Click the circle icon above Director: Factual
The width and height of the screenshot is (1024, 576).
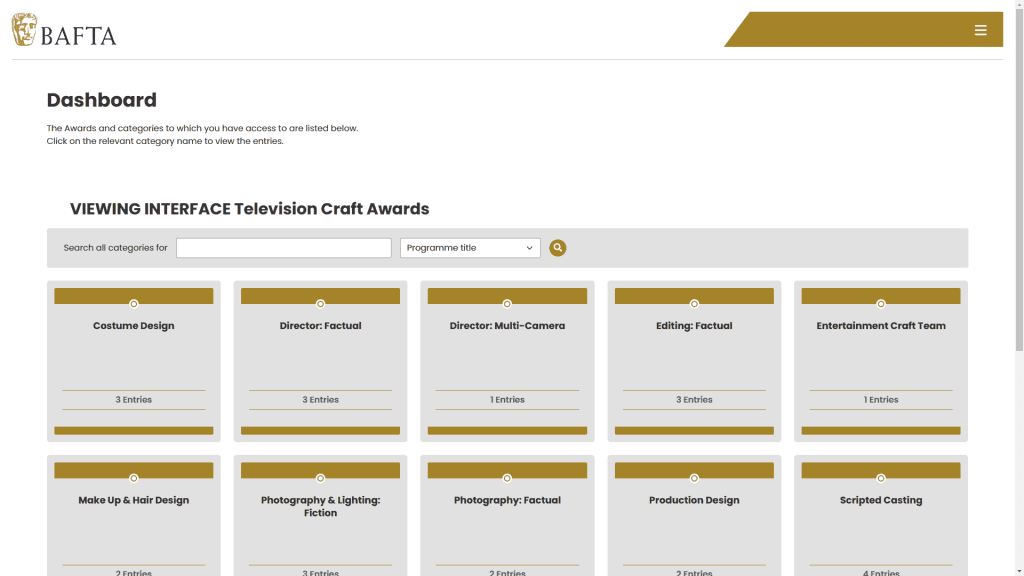pyautogui.click(x=320, y=304)
